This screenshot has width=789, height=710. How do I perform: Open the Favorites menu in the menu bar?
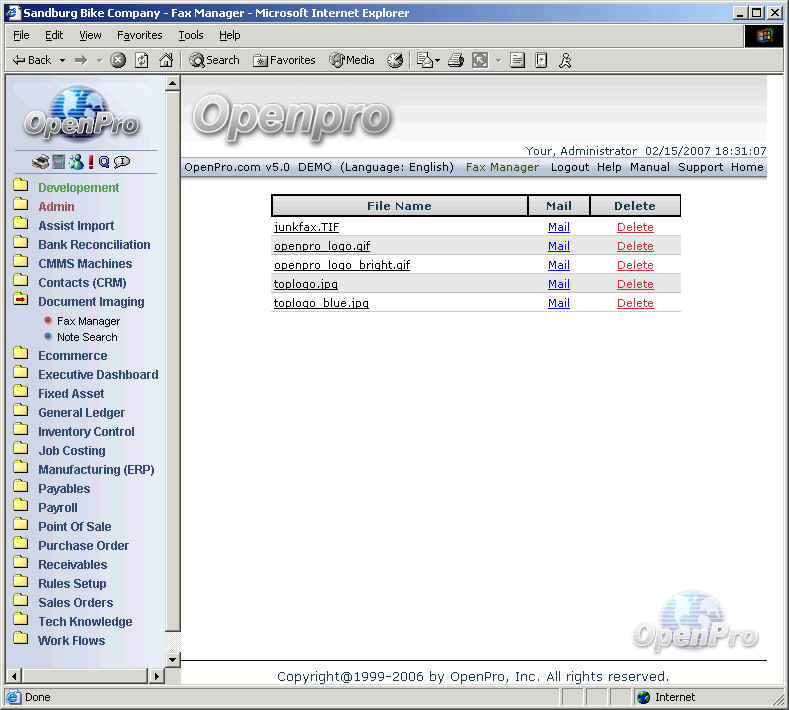click(139, 35)
